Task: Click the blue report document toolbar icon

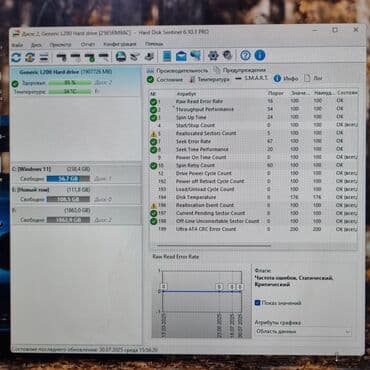Action: tap(167, 56)
